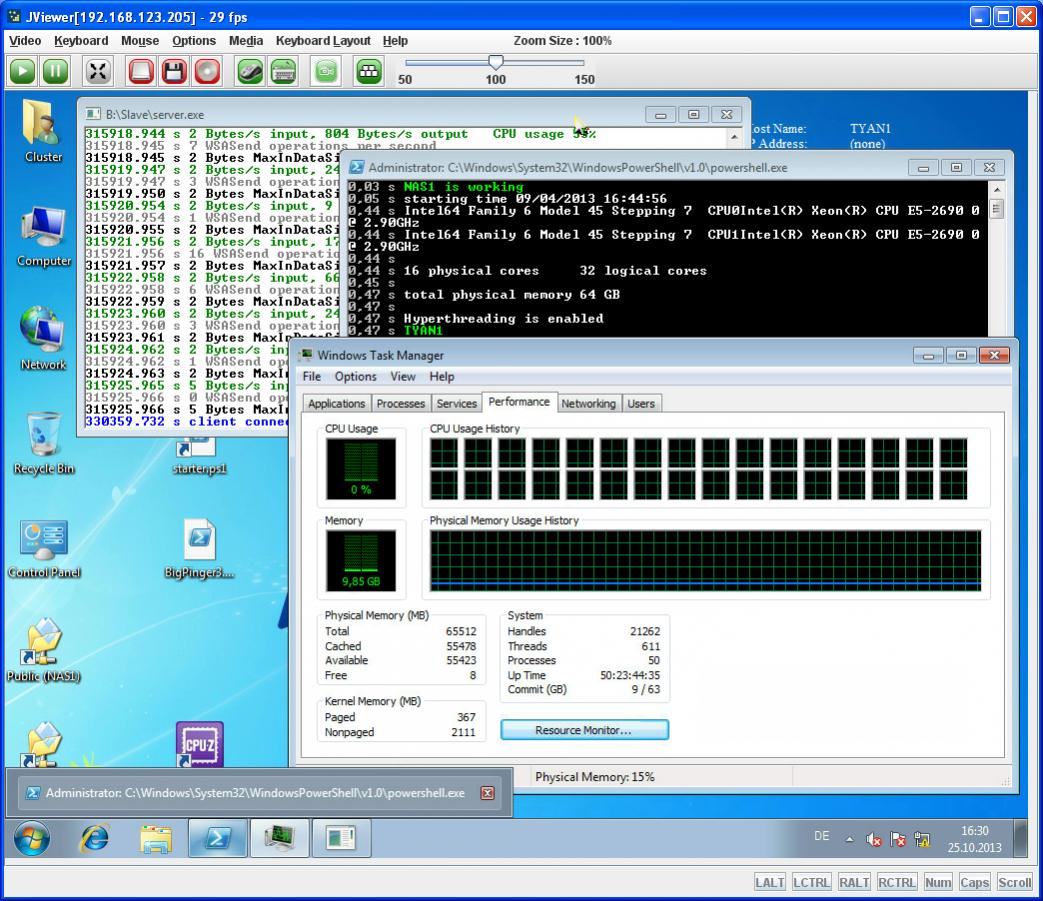Open the Options menu in JViewer
This screenshot has height=901, width=1043.
194,41
